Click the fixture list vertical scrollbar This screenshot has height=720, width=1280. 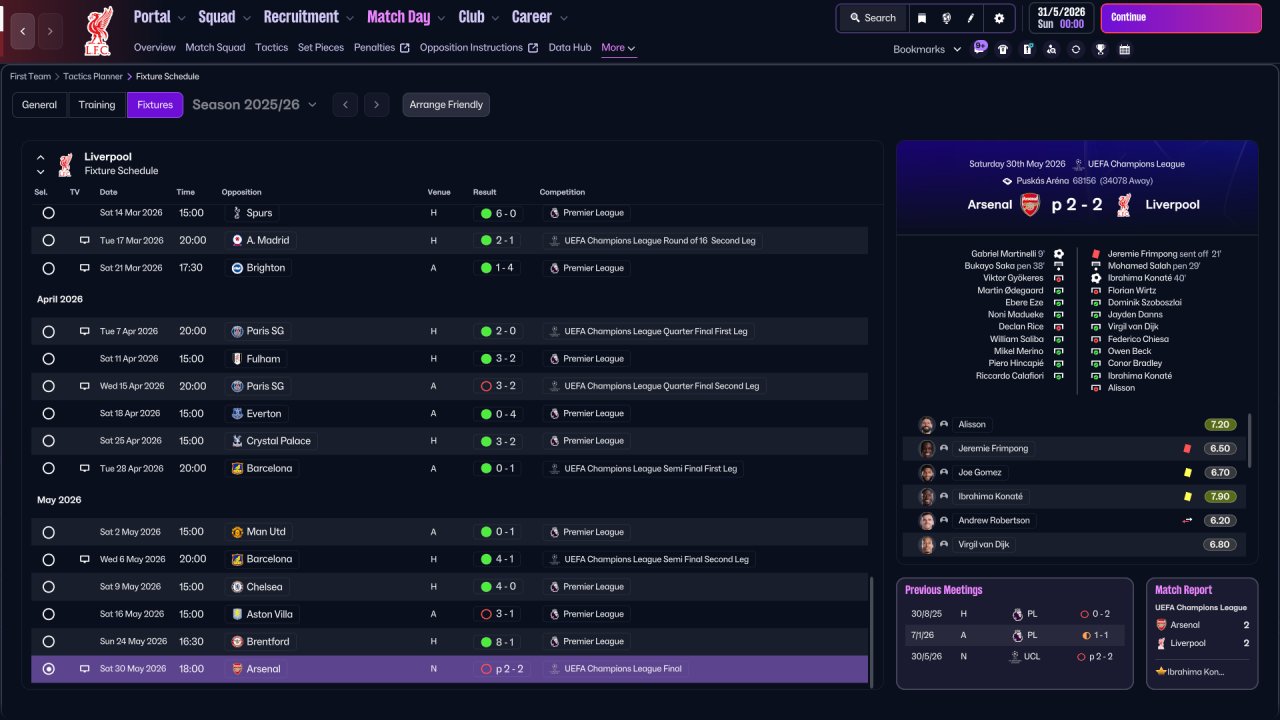[x=872, y=632]
